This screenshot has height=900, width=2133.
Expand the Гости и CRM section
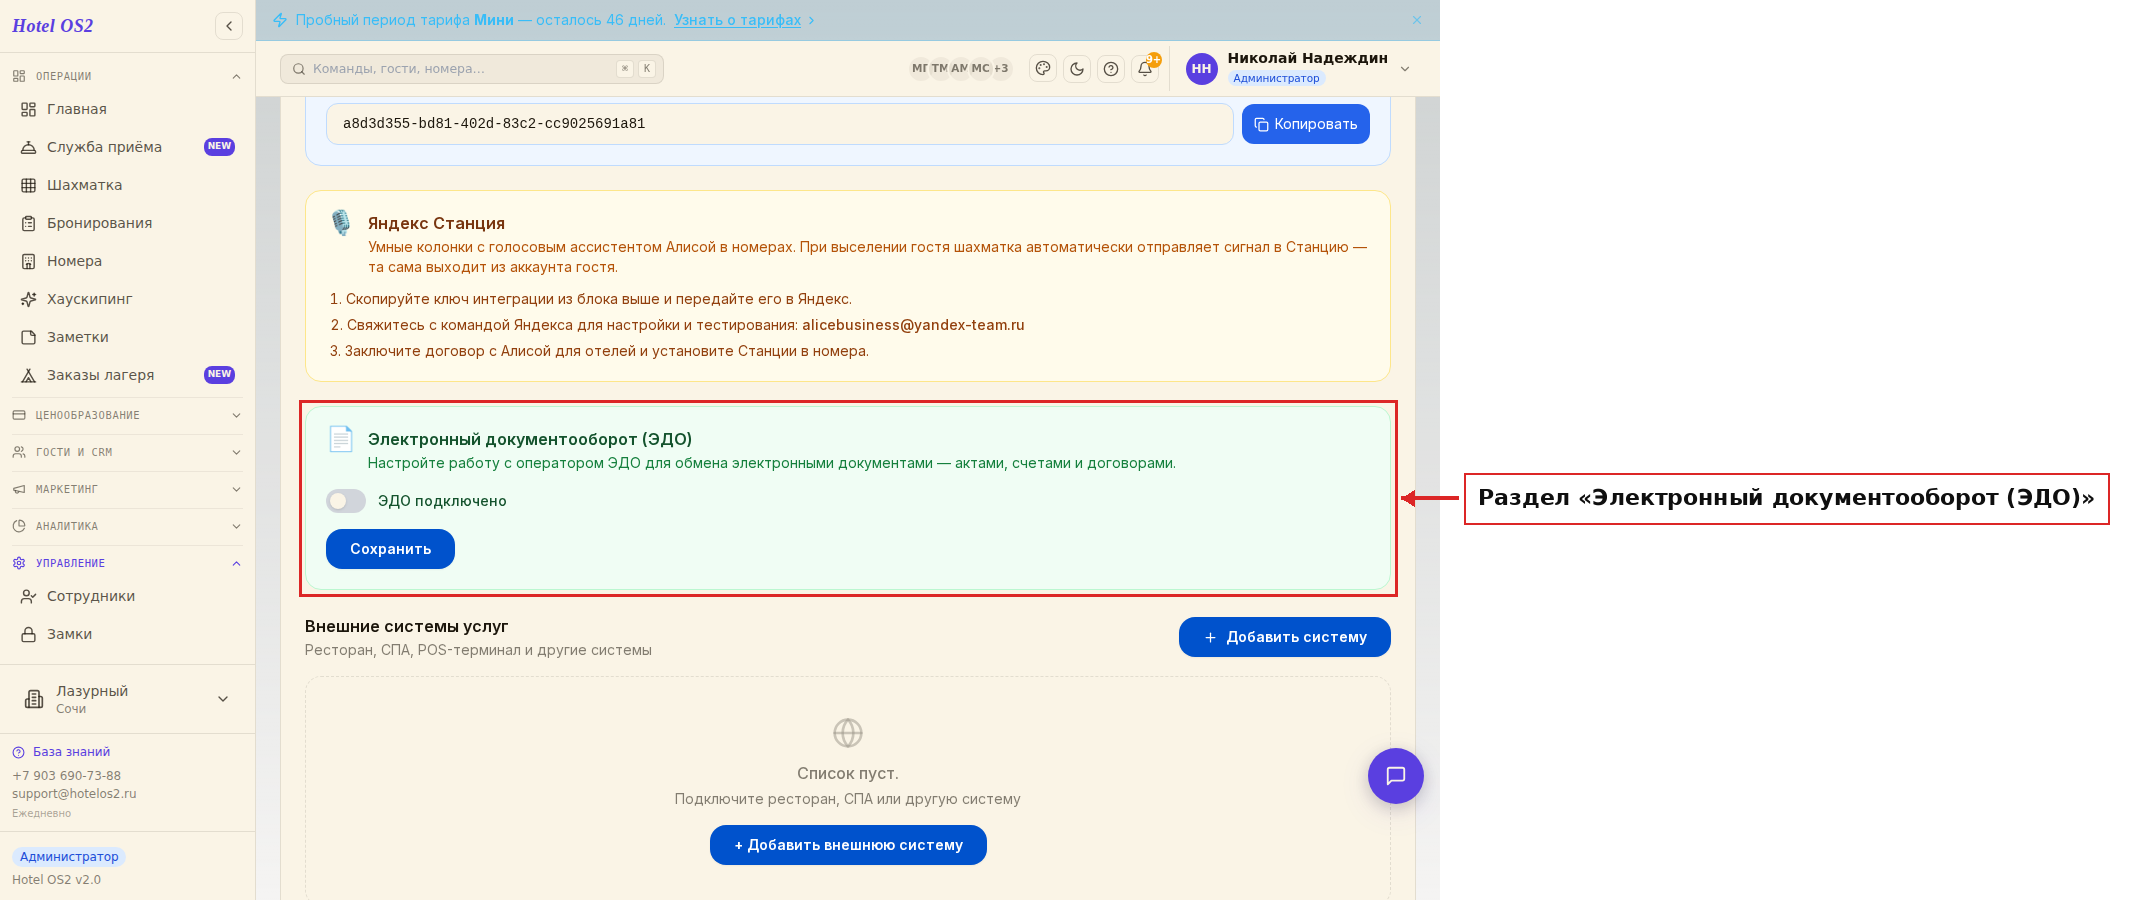point(127,452)
